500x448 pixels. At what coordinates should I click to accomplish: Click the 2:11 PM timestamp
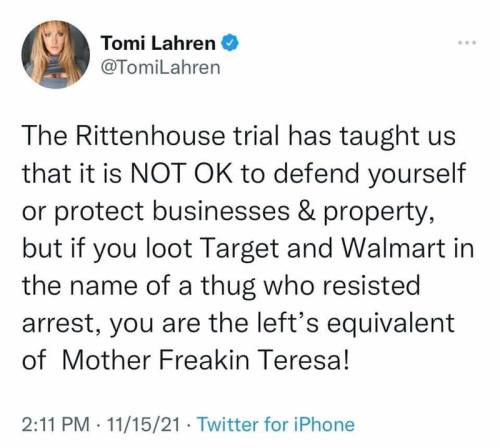pyautogui.click(x=56, y=425)
